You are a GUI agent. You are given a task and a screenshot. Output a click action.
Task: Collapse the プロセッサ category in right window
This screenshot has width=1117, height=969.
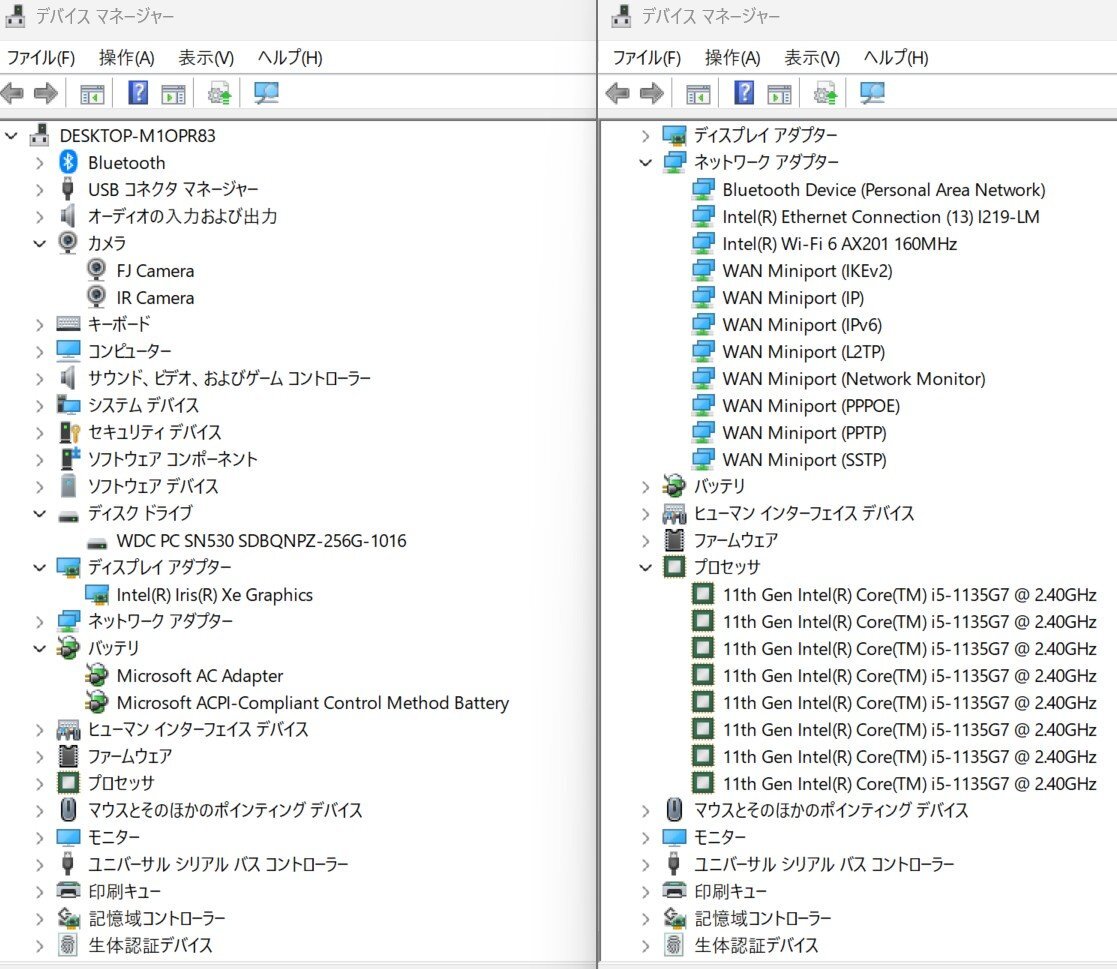coord(646,567)
